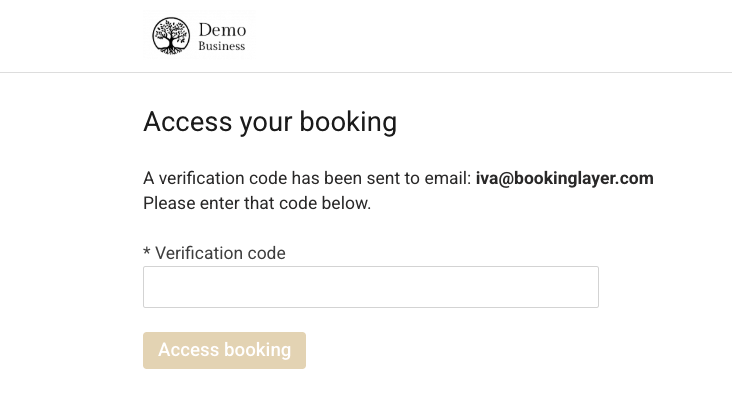The height and width of the screenshot is (403, 732).
Task: Click the "iva" username part of email
Action: pos(486,179)
